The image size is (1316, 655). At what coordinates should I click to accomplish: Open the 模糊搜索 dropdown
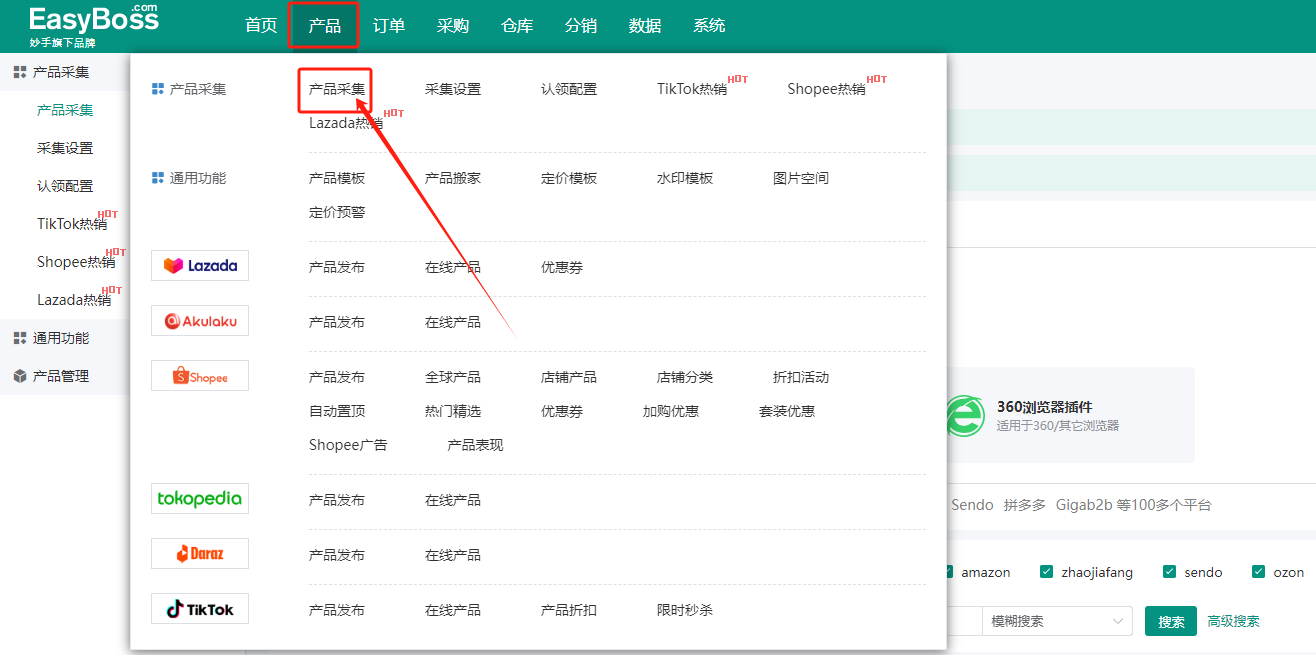click(x=1057, y=621)
